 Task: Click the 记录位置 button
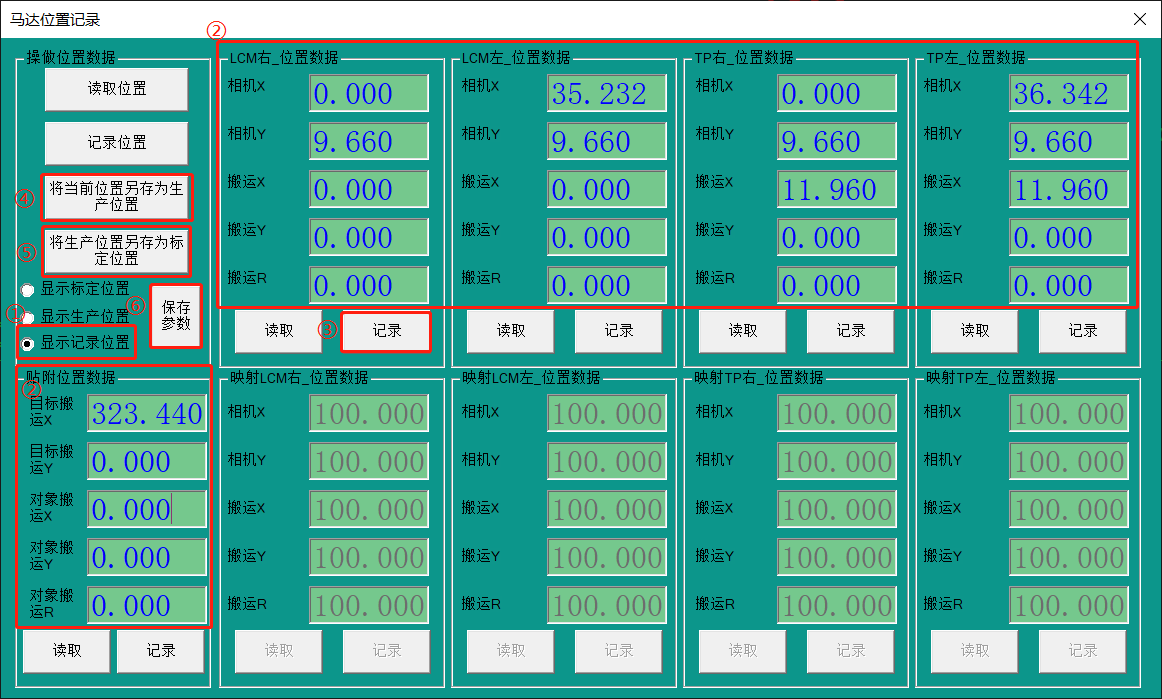point(116,143)
